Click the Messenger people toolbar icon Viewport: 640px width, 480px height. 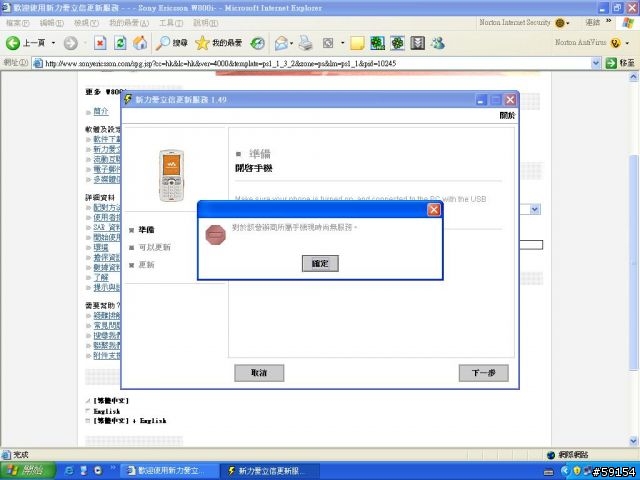click(438, 43)
